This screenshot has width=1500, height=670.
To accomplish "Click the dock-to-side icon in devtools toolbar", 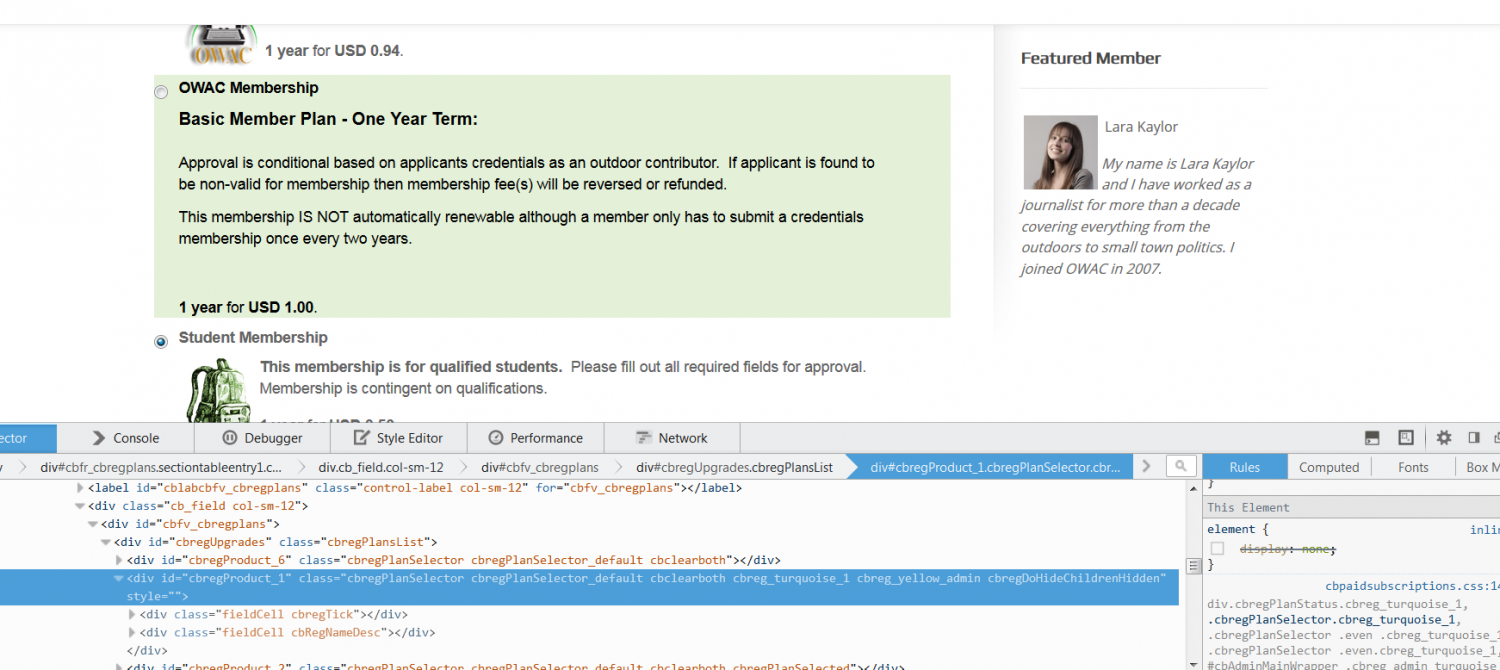I will point(1473,438).
